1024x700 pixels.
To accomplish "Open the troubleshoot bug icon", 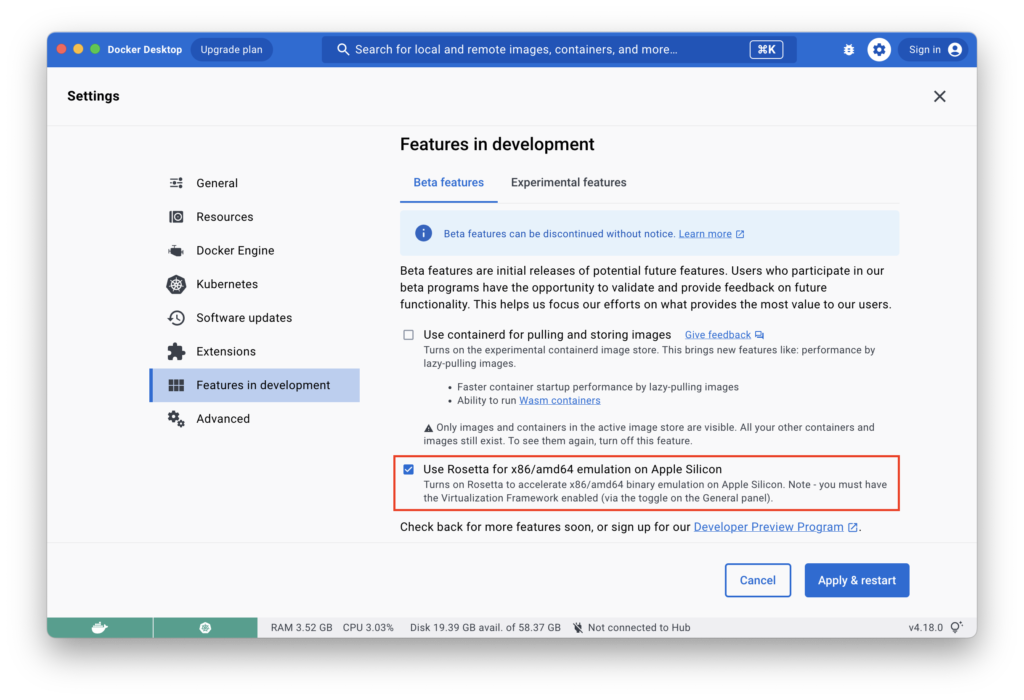I will [849, 50].
